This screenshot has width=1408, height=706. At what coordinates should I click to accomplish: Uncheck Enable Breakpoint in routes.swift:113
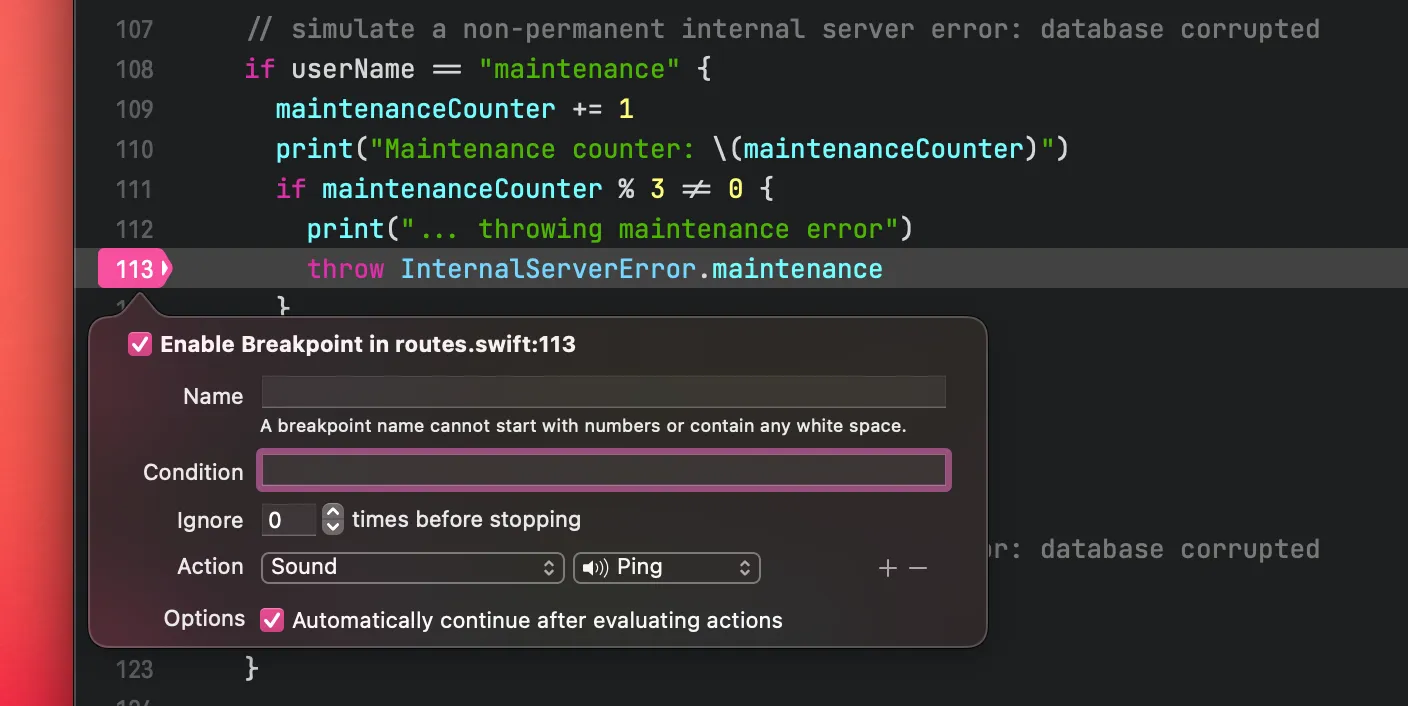pyautogui.click(x=140, y=345)
